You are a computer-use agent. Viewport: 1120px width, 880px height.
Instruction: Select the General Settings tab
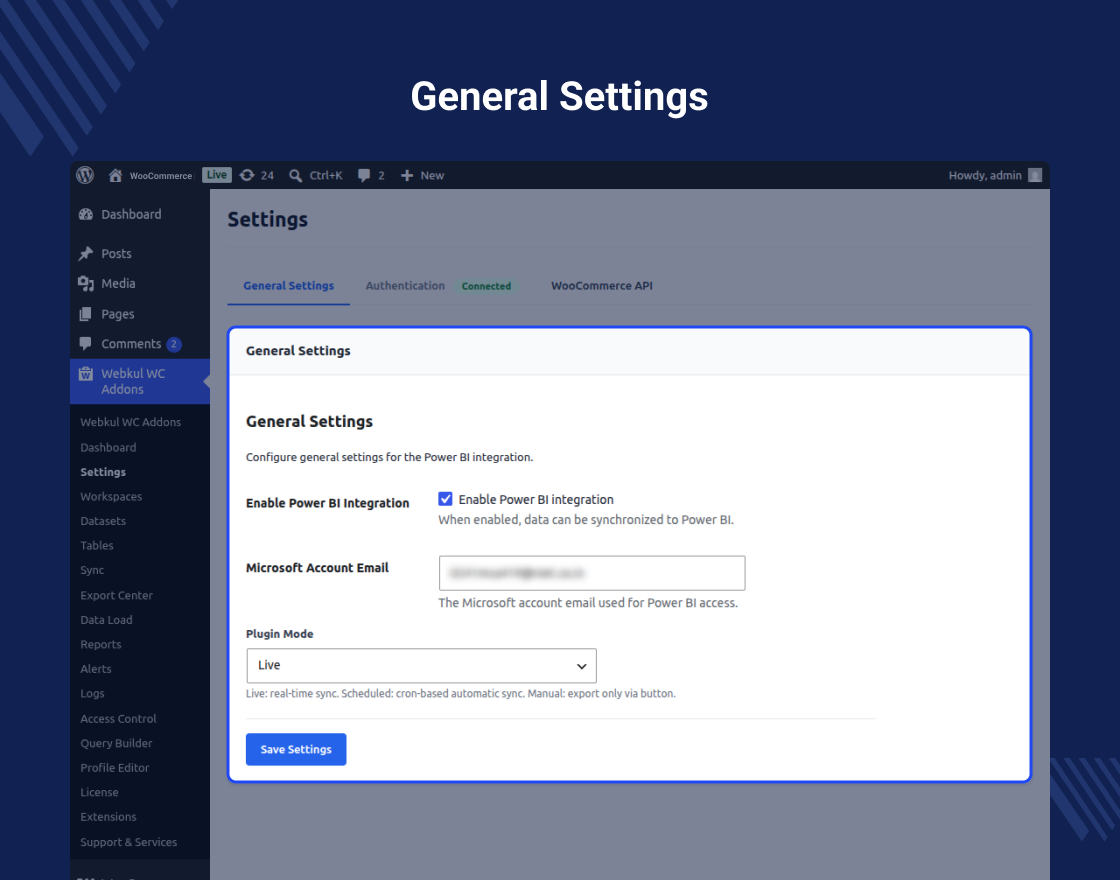click(289, 286)
